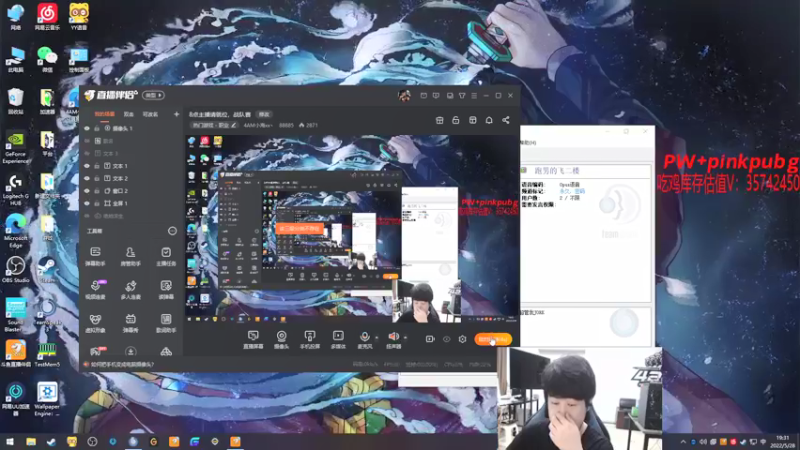Click the pill button after the stream title
The image size is (800, 450).
tap(264, 114)
